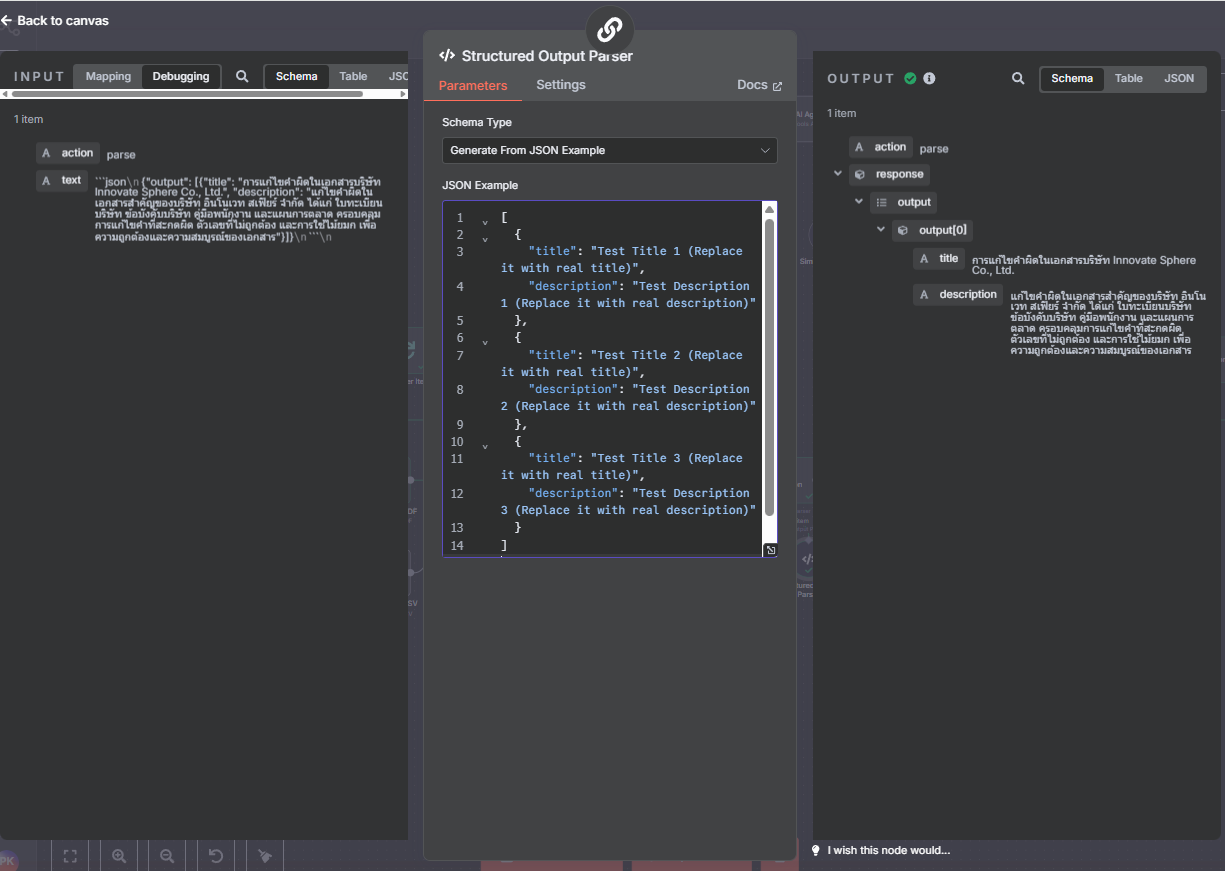Click the object cube icon on 'response'
This screenshot has width=1225, height=871.
[x=860, y=174]
